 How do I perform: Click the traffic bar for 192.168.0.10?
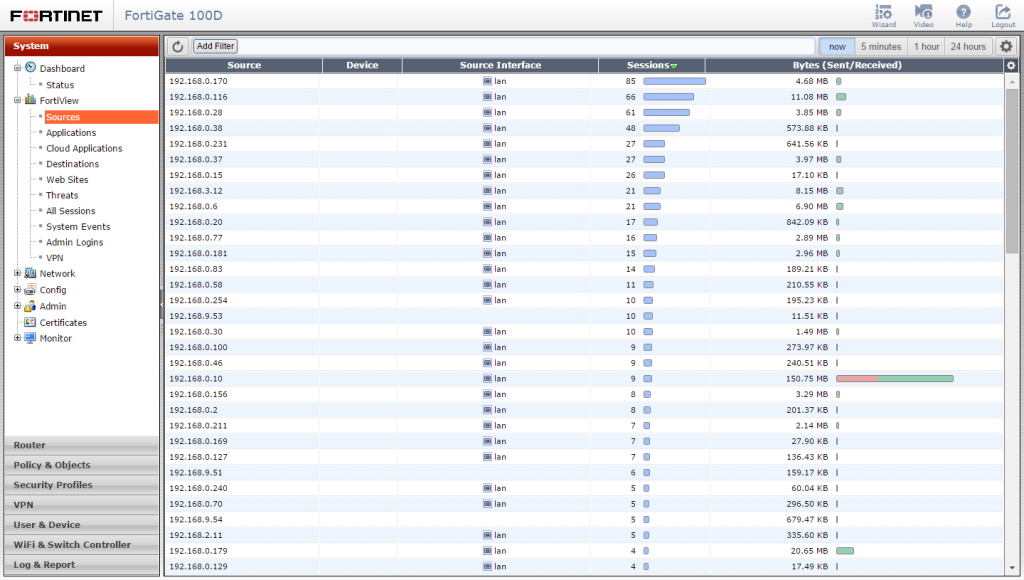click(x=894, y=378)
